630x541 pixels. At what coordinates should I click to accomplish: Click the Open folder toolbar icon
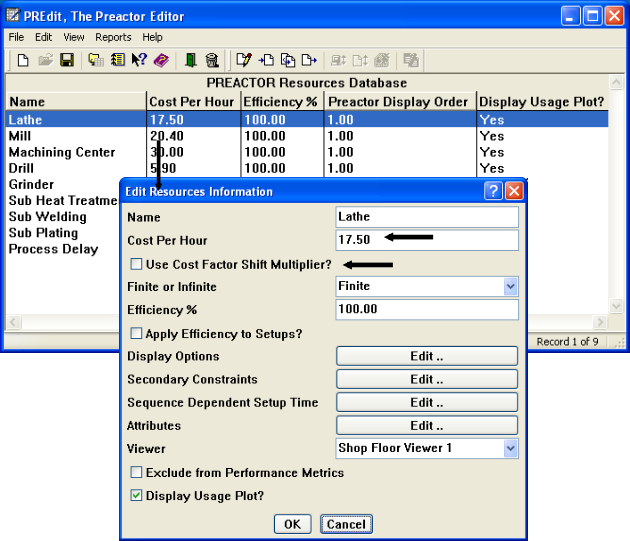pyautogui.click(x=45, y=60)
